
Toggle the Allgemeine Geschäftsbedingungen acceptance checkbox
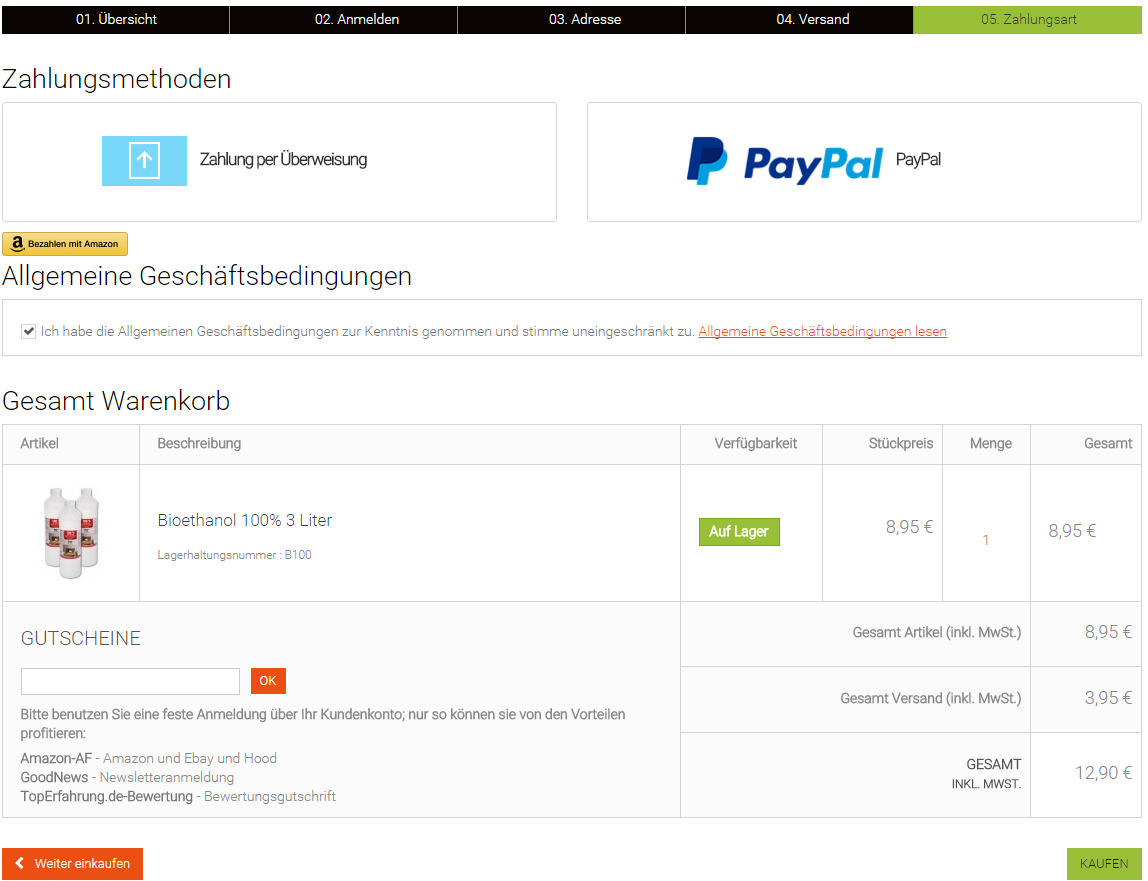point(29,331)
